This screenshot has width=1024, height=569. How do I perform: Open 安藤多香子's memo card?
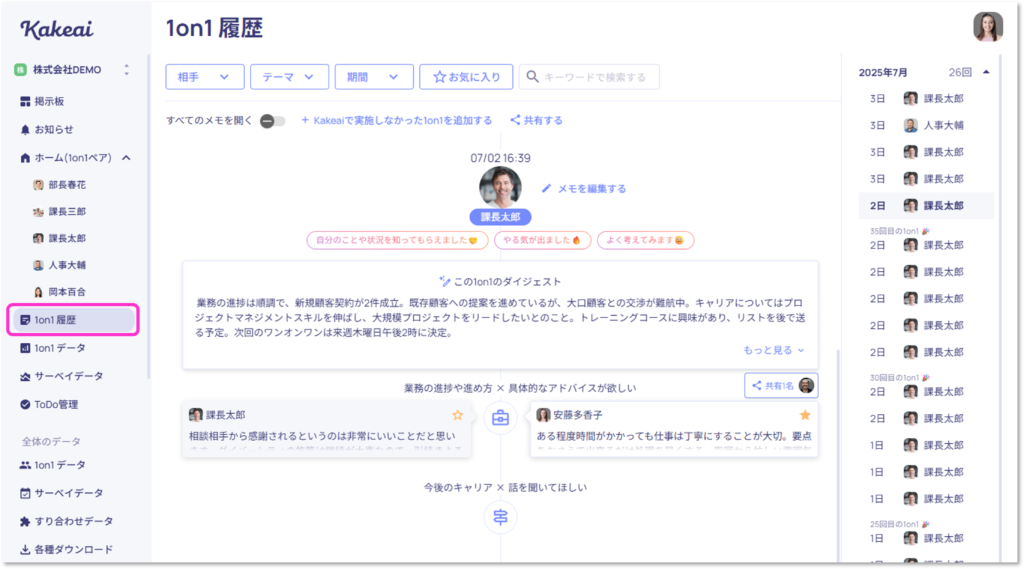tap(674, 429)
